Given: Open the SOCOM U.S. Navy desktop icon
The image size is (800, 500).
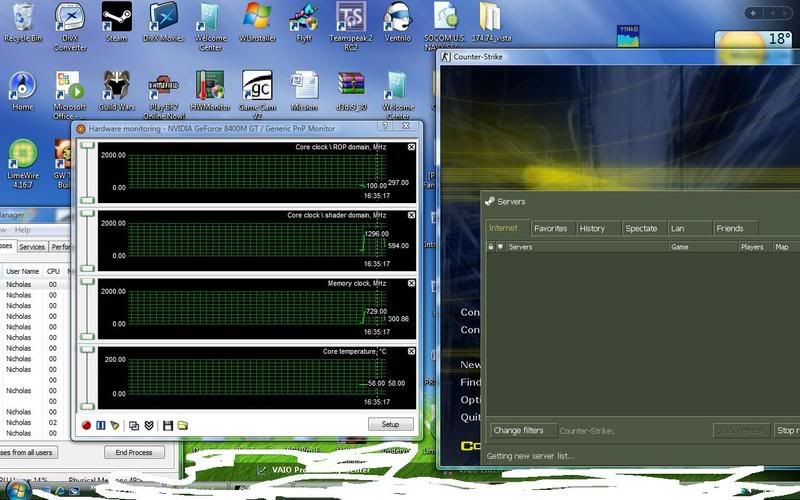Looking at the screenshot, I should tap(444, 27).
